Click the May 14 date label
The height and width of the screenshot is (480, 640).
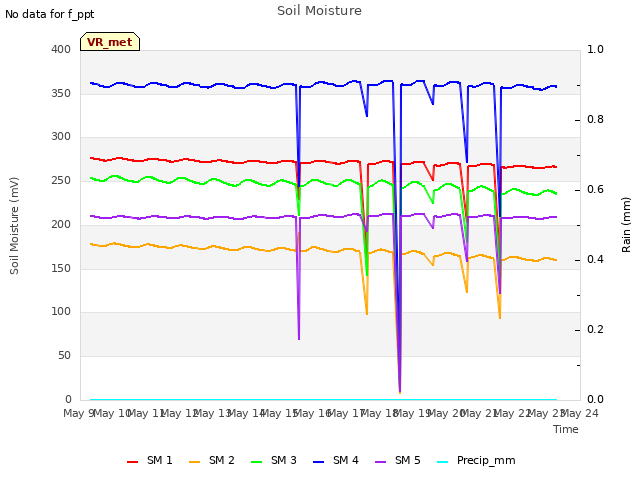246,414
